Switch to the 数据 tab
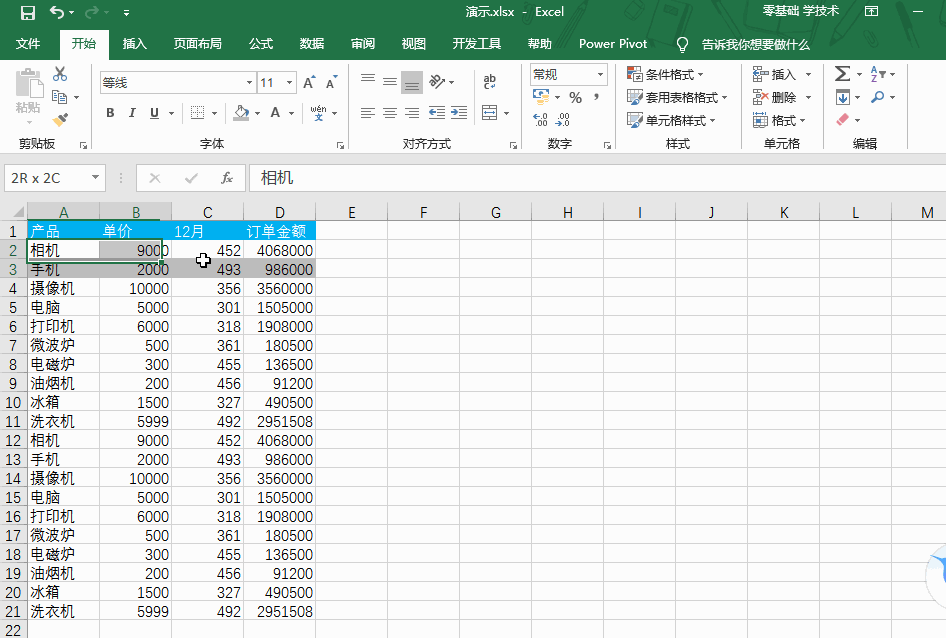946x638 pixels. point(312,43)
